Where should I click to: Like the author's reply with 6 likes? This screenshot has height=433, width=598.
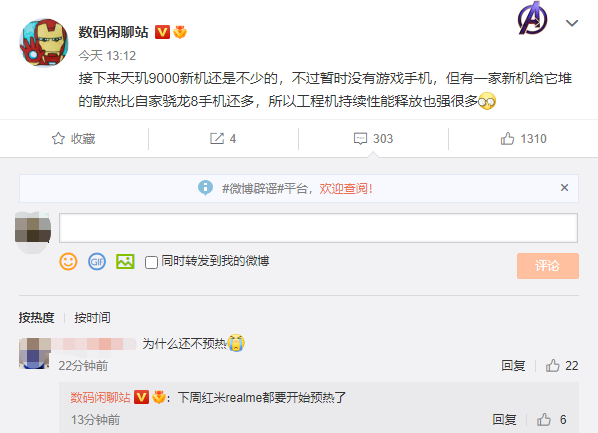click(x=544, y=420)
